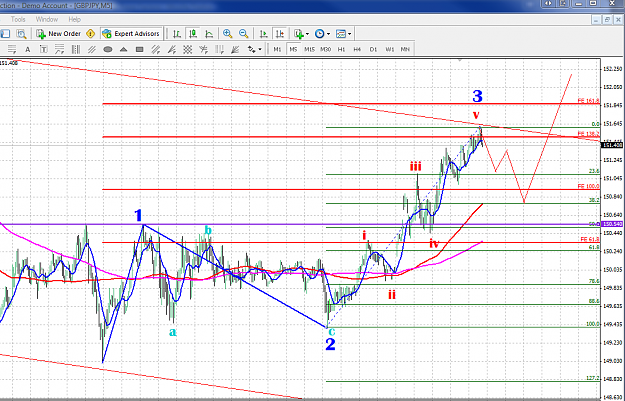This screenshot has height=401, width=625.
Task: Click the 149.030 price axis label
Action: pyautogui.click(x=613, y=361)
